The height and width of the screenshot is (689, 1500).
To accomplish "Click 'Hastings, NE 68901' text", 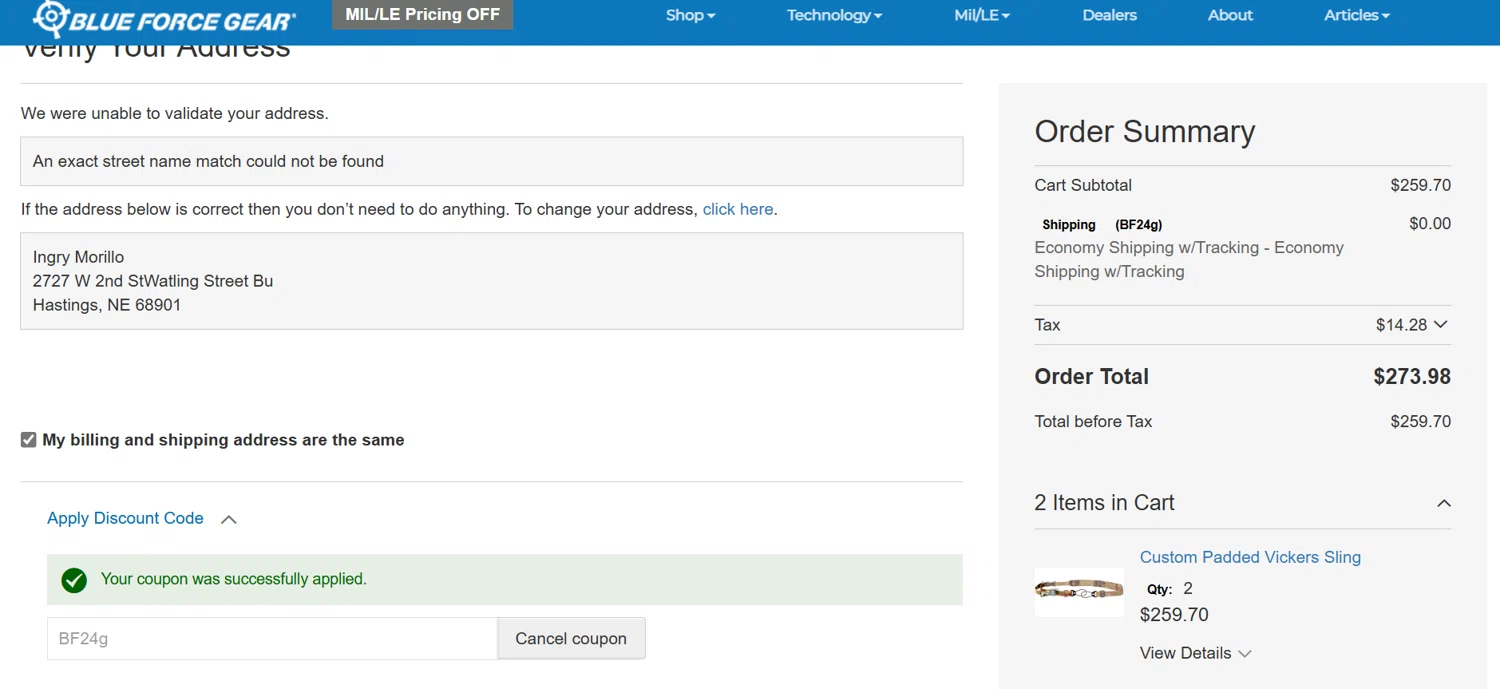I will (107, 305).
